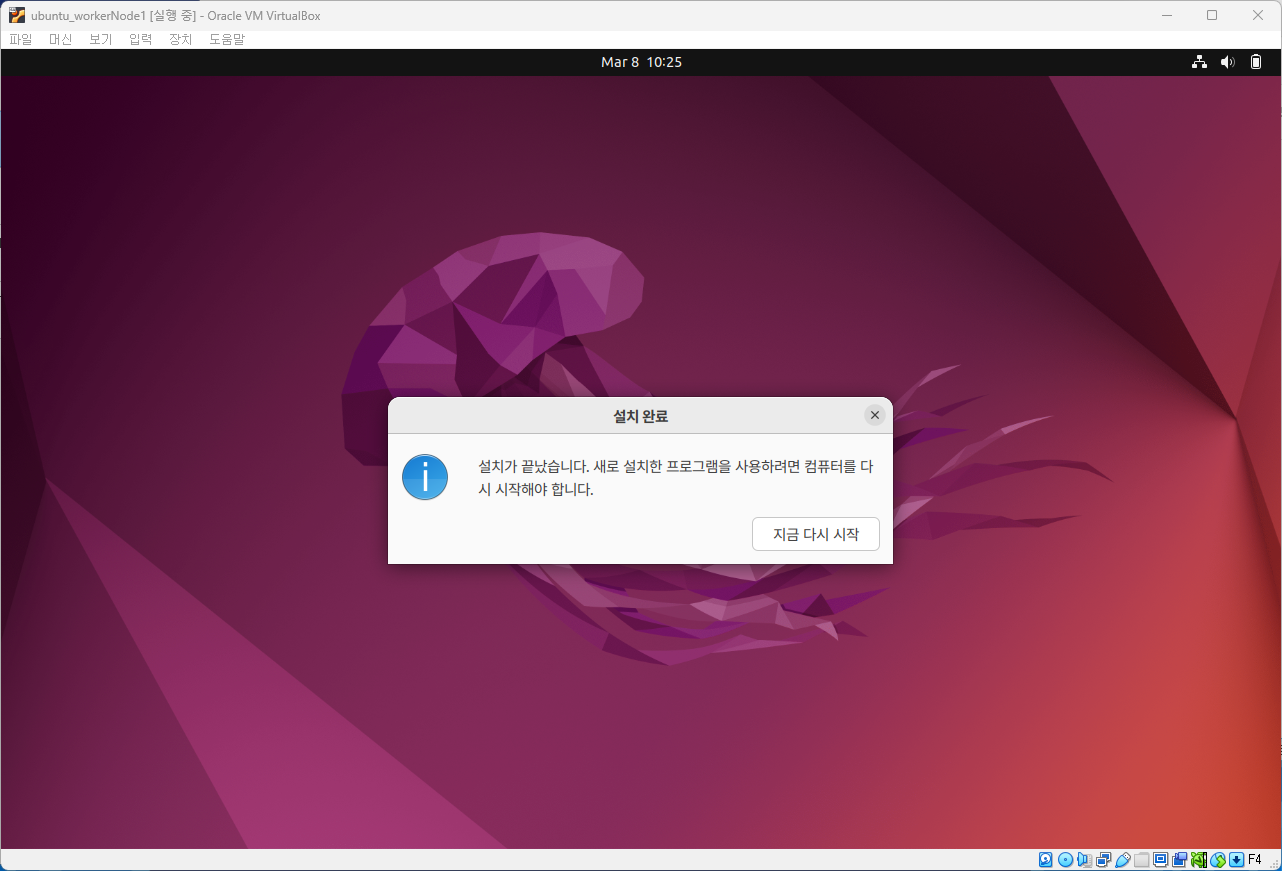Click the blue info icon in dialog
This screenshot has width=1282, height=871.
coord(425,477)
